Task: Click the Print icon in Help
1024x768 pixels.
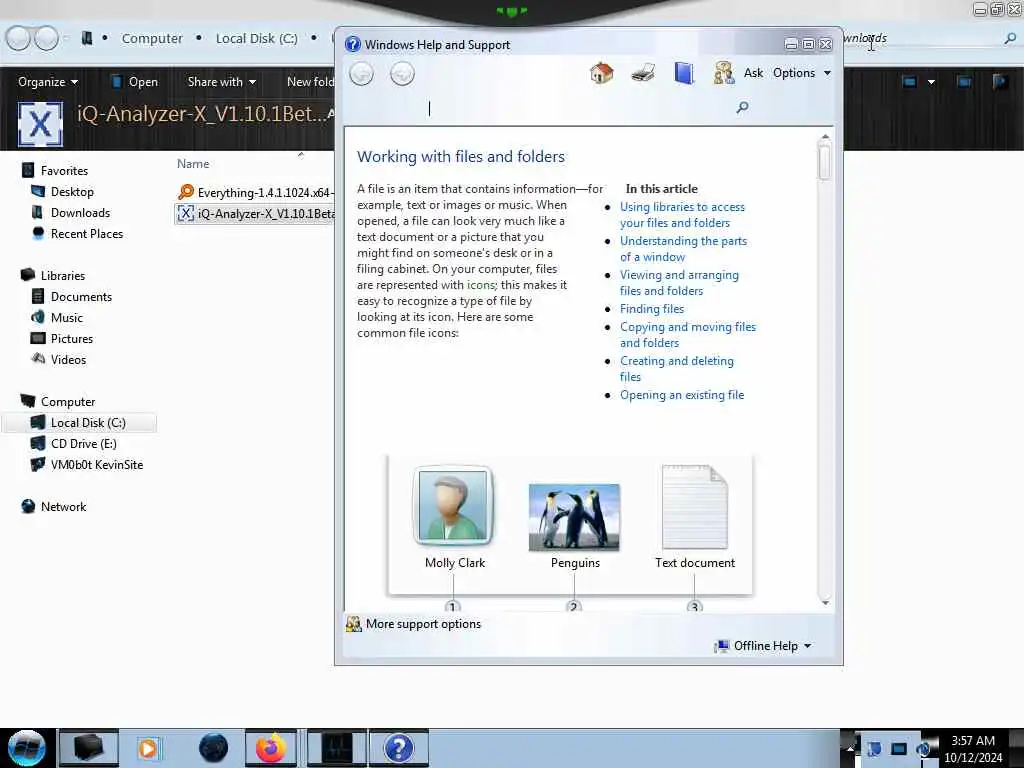Action: [643, 72]
